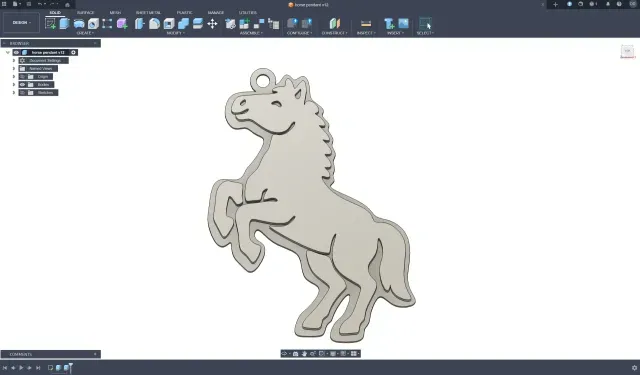Open the Design workspace dropdown

(21, 22)
